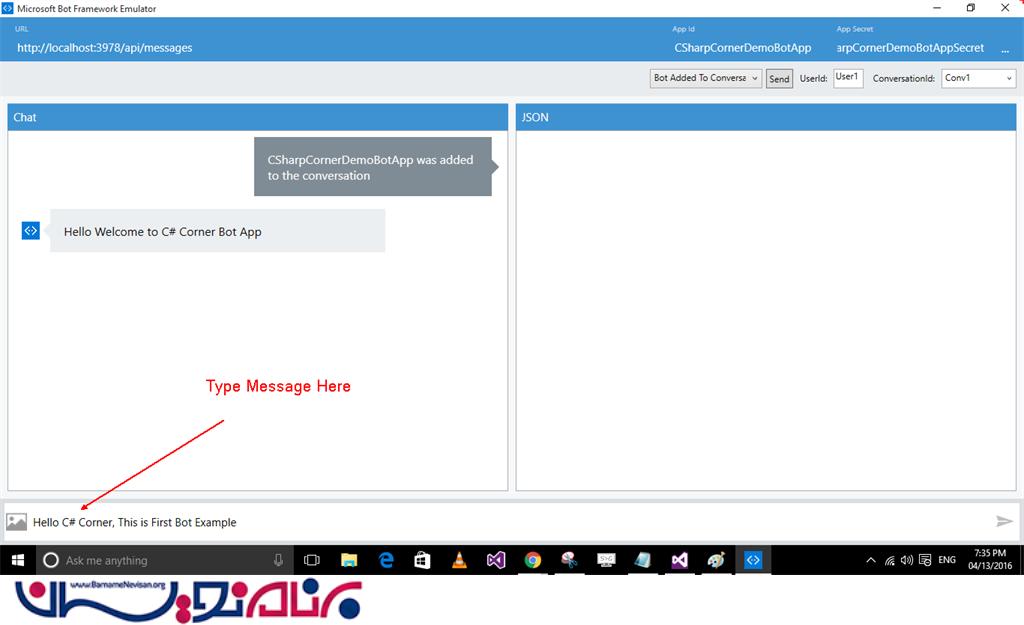Click the App Id CSharpCornerDemoBotApp field
The image size is (1024, 625).
point(743,48)
